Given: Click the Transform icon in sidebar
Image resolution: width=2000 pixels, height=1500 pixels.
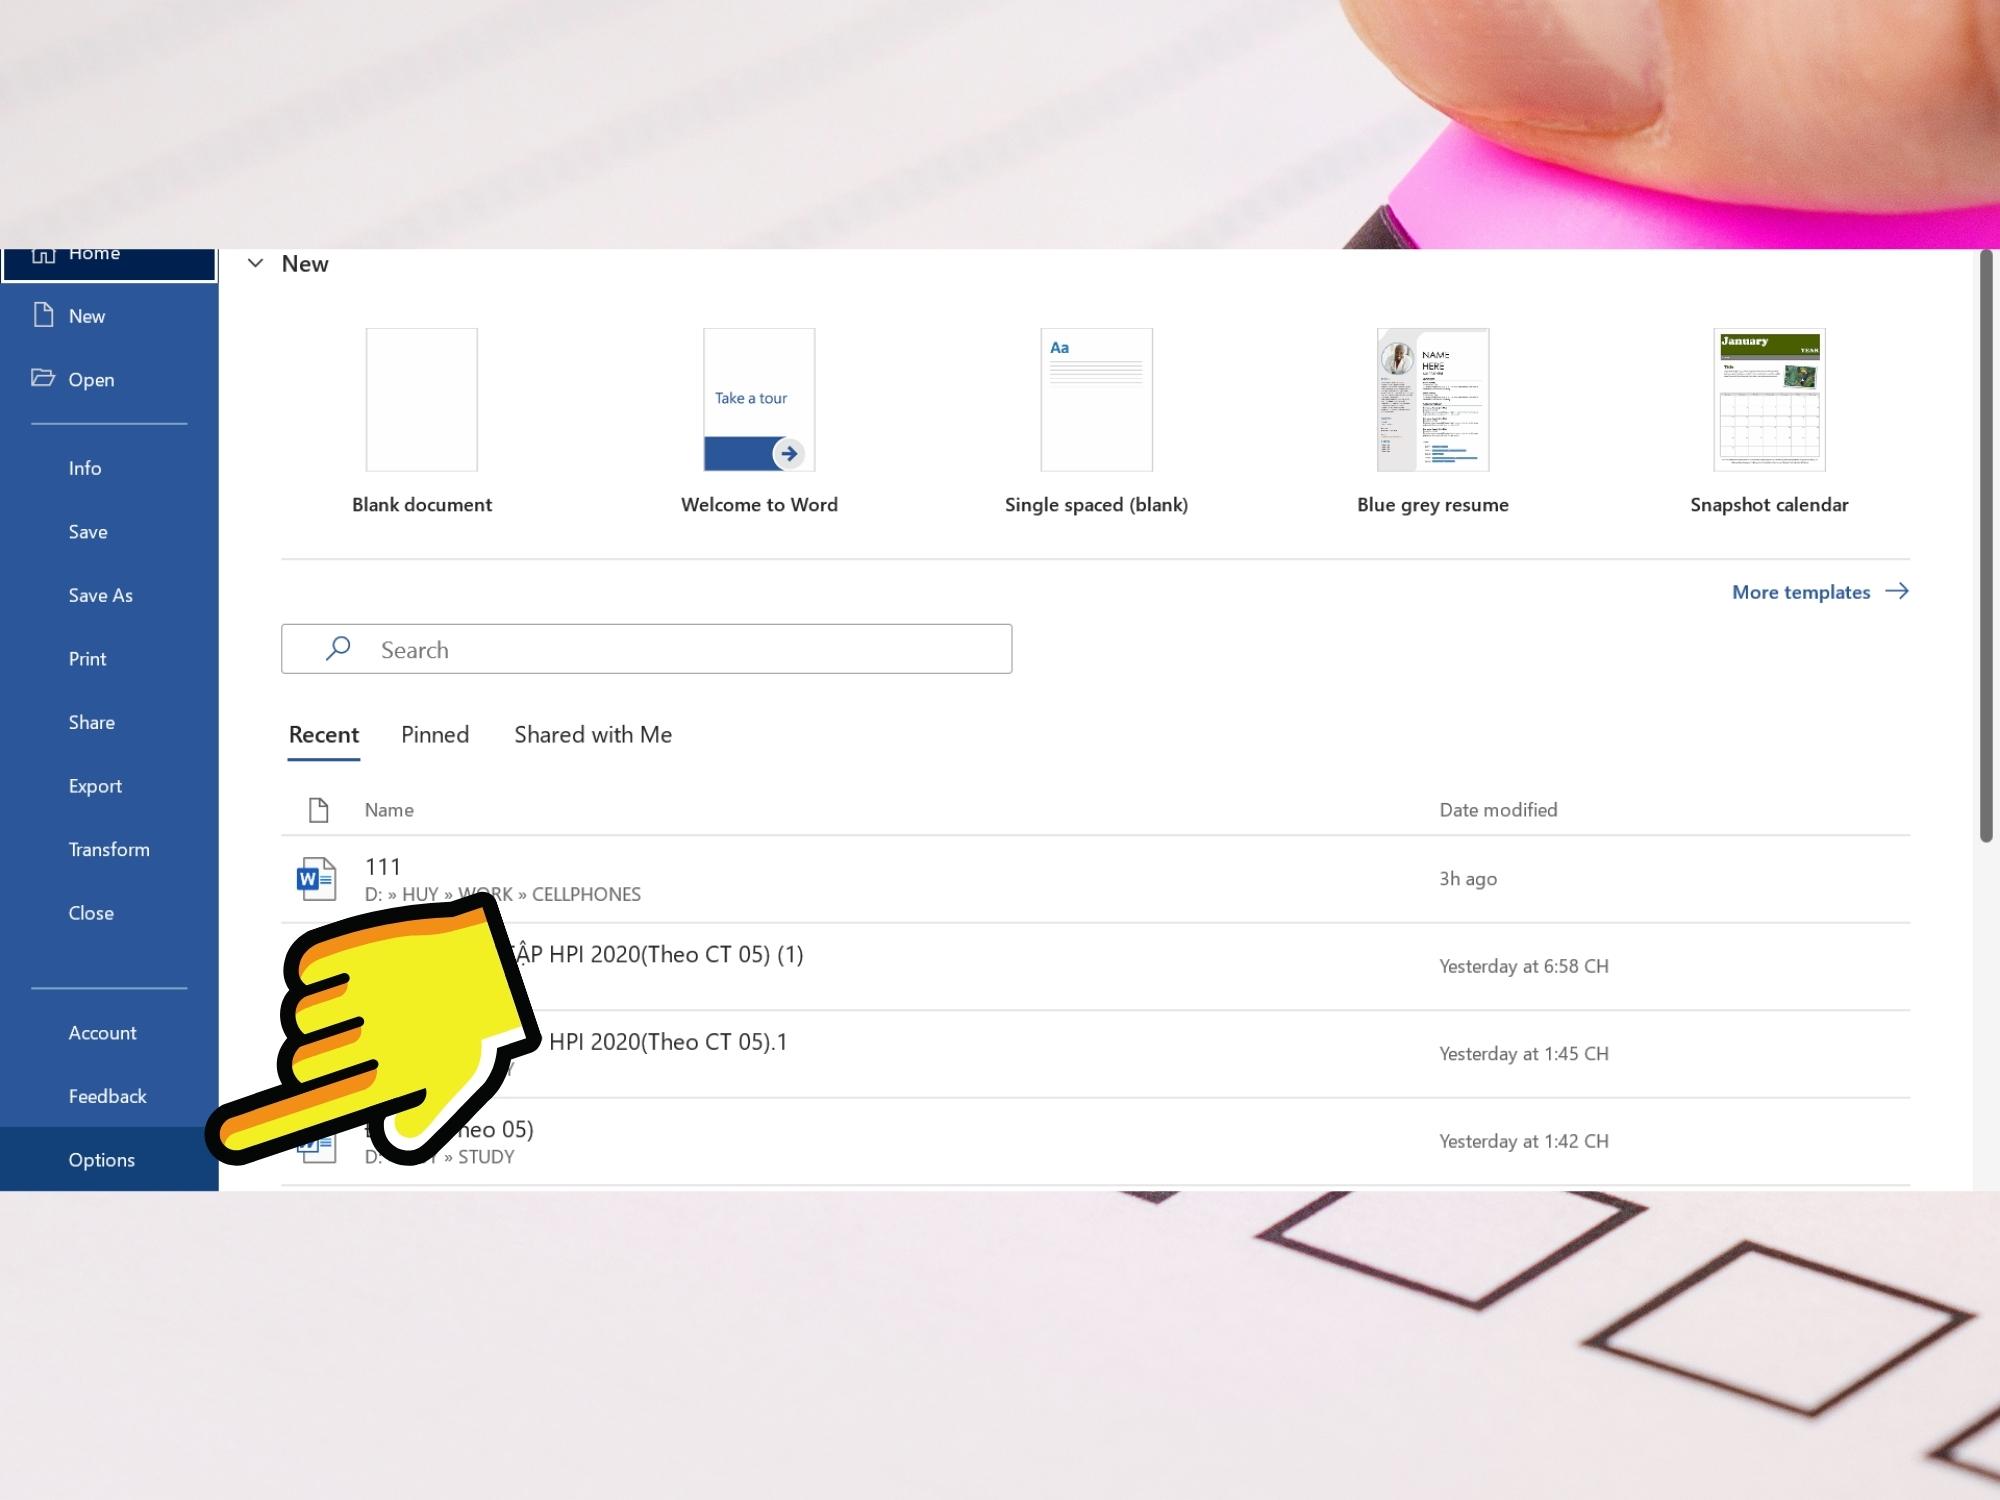Looking at the screenshot, I should [109, 848].
